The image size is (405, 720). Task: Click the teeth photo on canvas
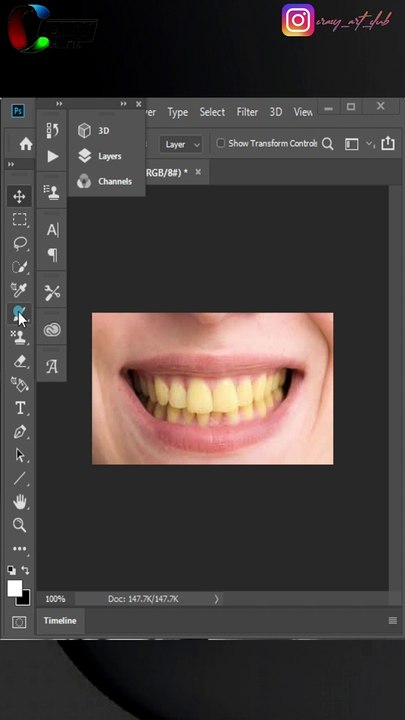click(x=213, y=388)
